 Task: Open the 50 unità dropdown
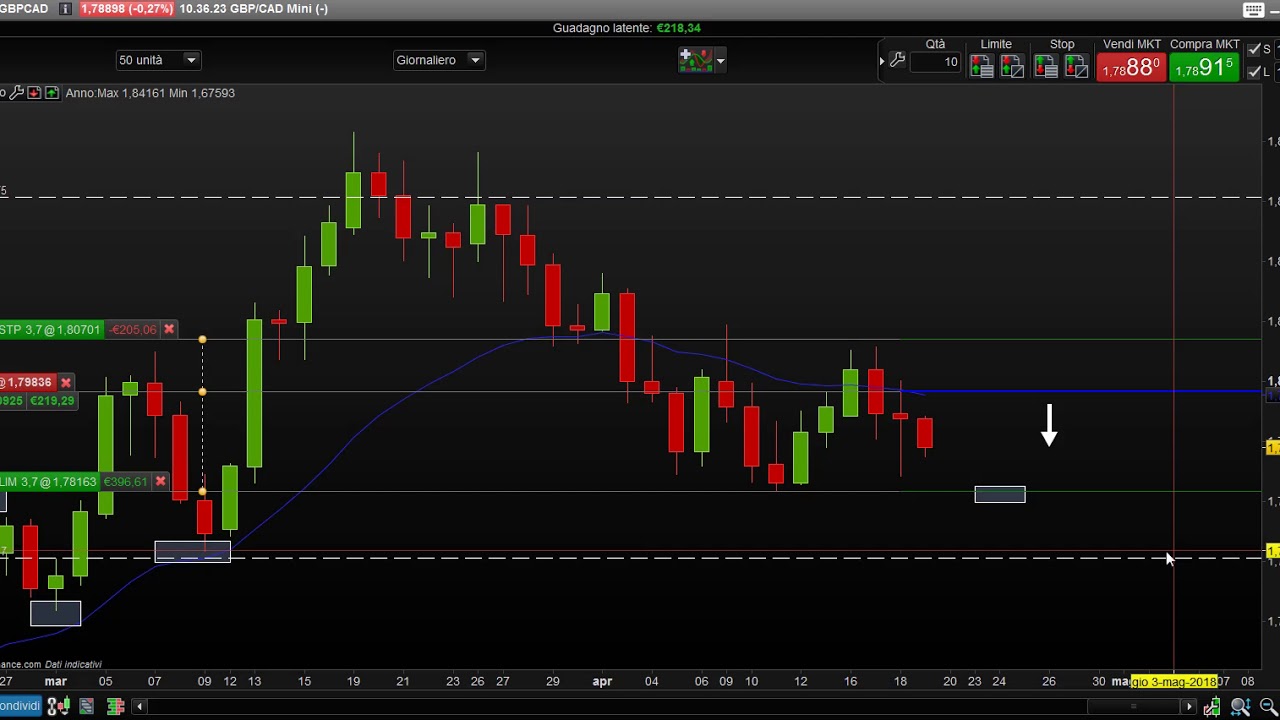click(x=158, y=60)
